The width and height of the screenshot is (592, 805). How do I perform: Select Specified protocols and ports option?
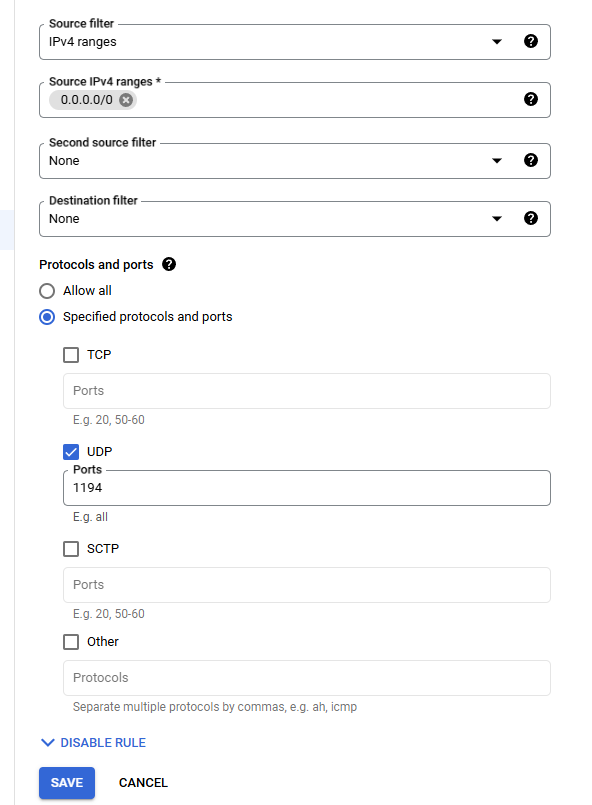47,317
